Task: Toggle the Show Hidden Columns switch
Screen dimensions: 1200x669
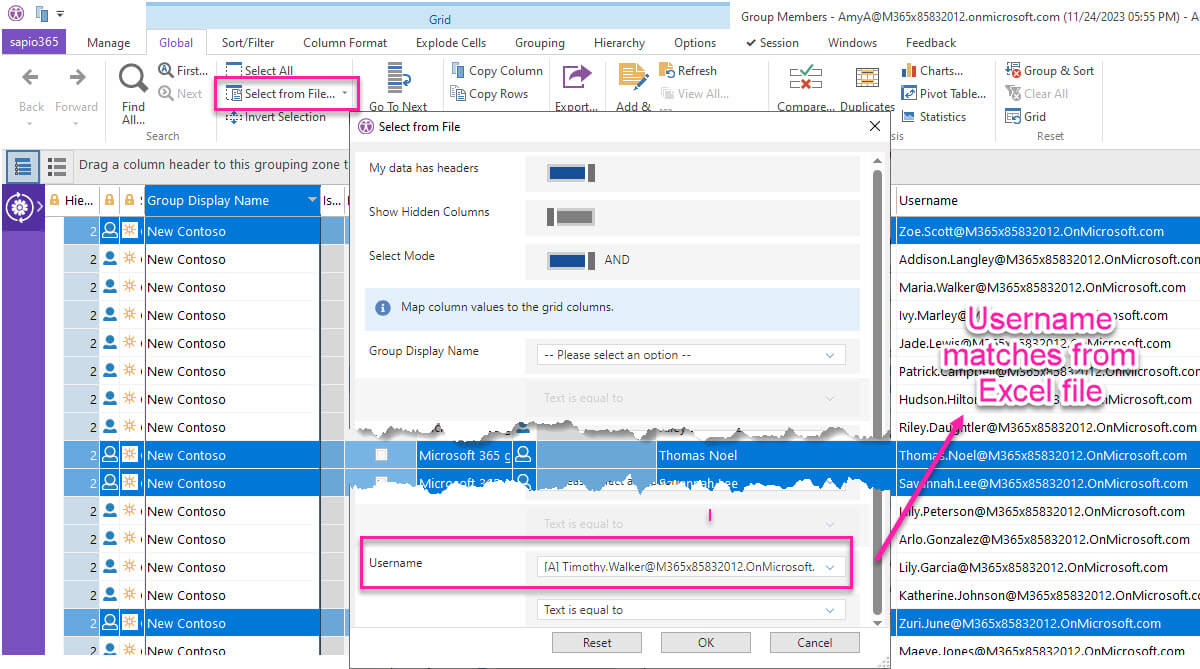Action: (572, 216)
